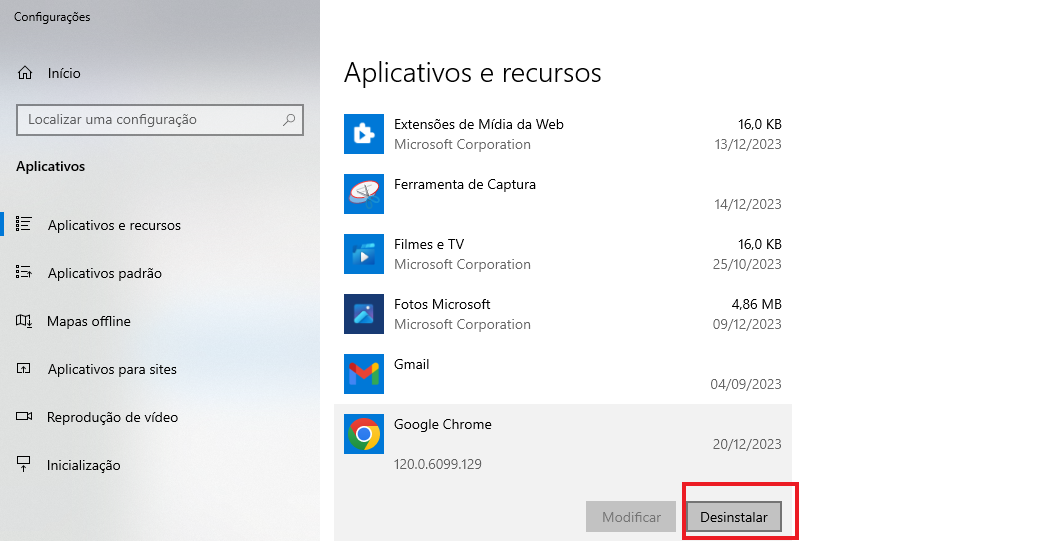This screenshot has width=1049, height=541.
Task: Click the Google Chrome logo icon
Action: pyautogui.click(x=364, y=434)
